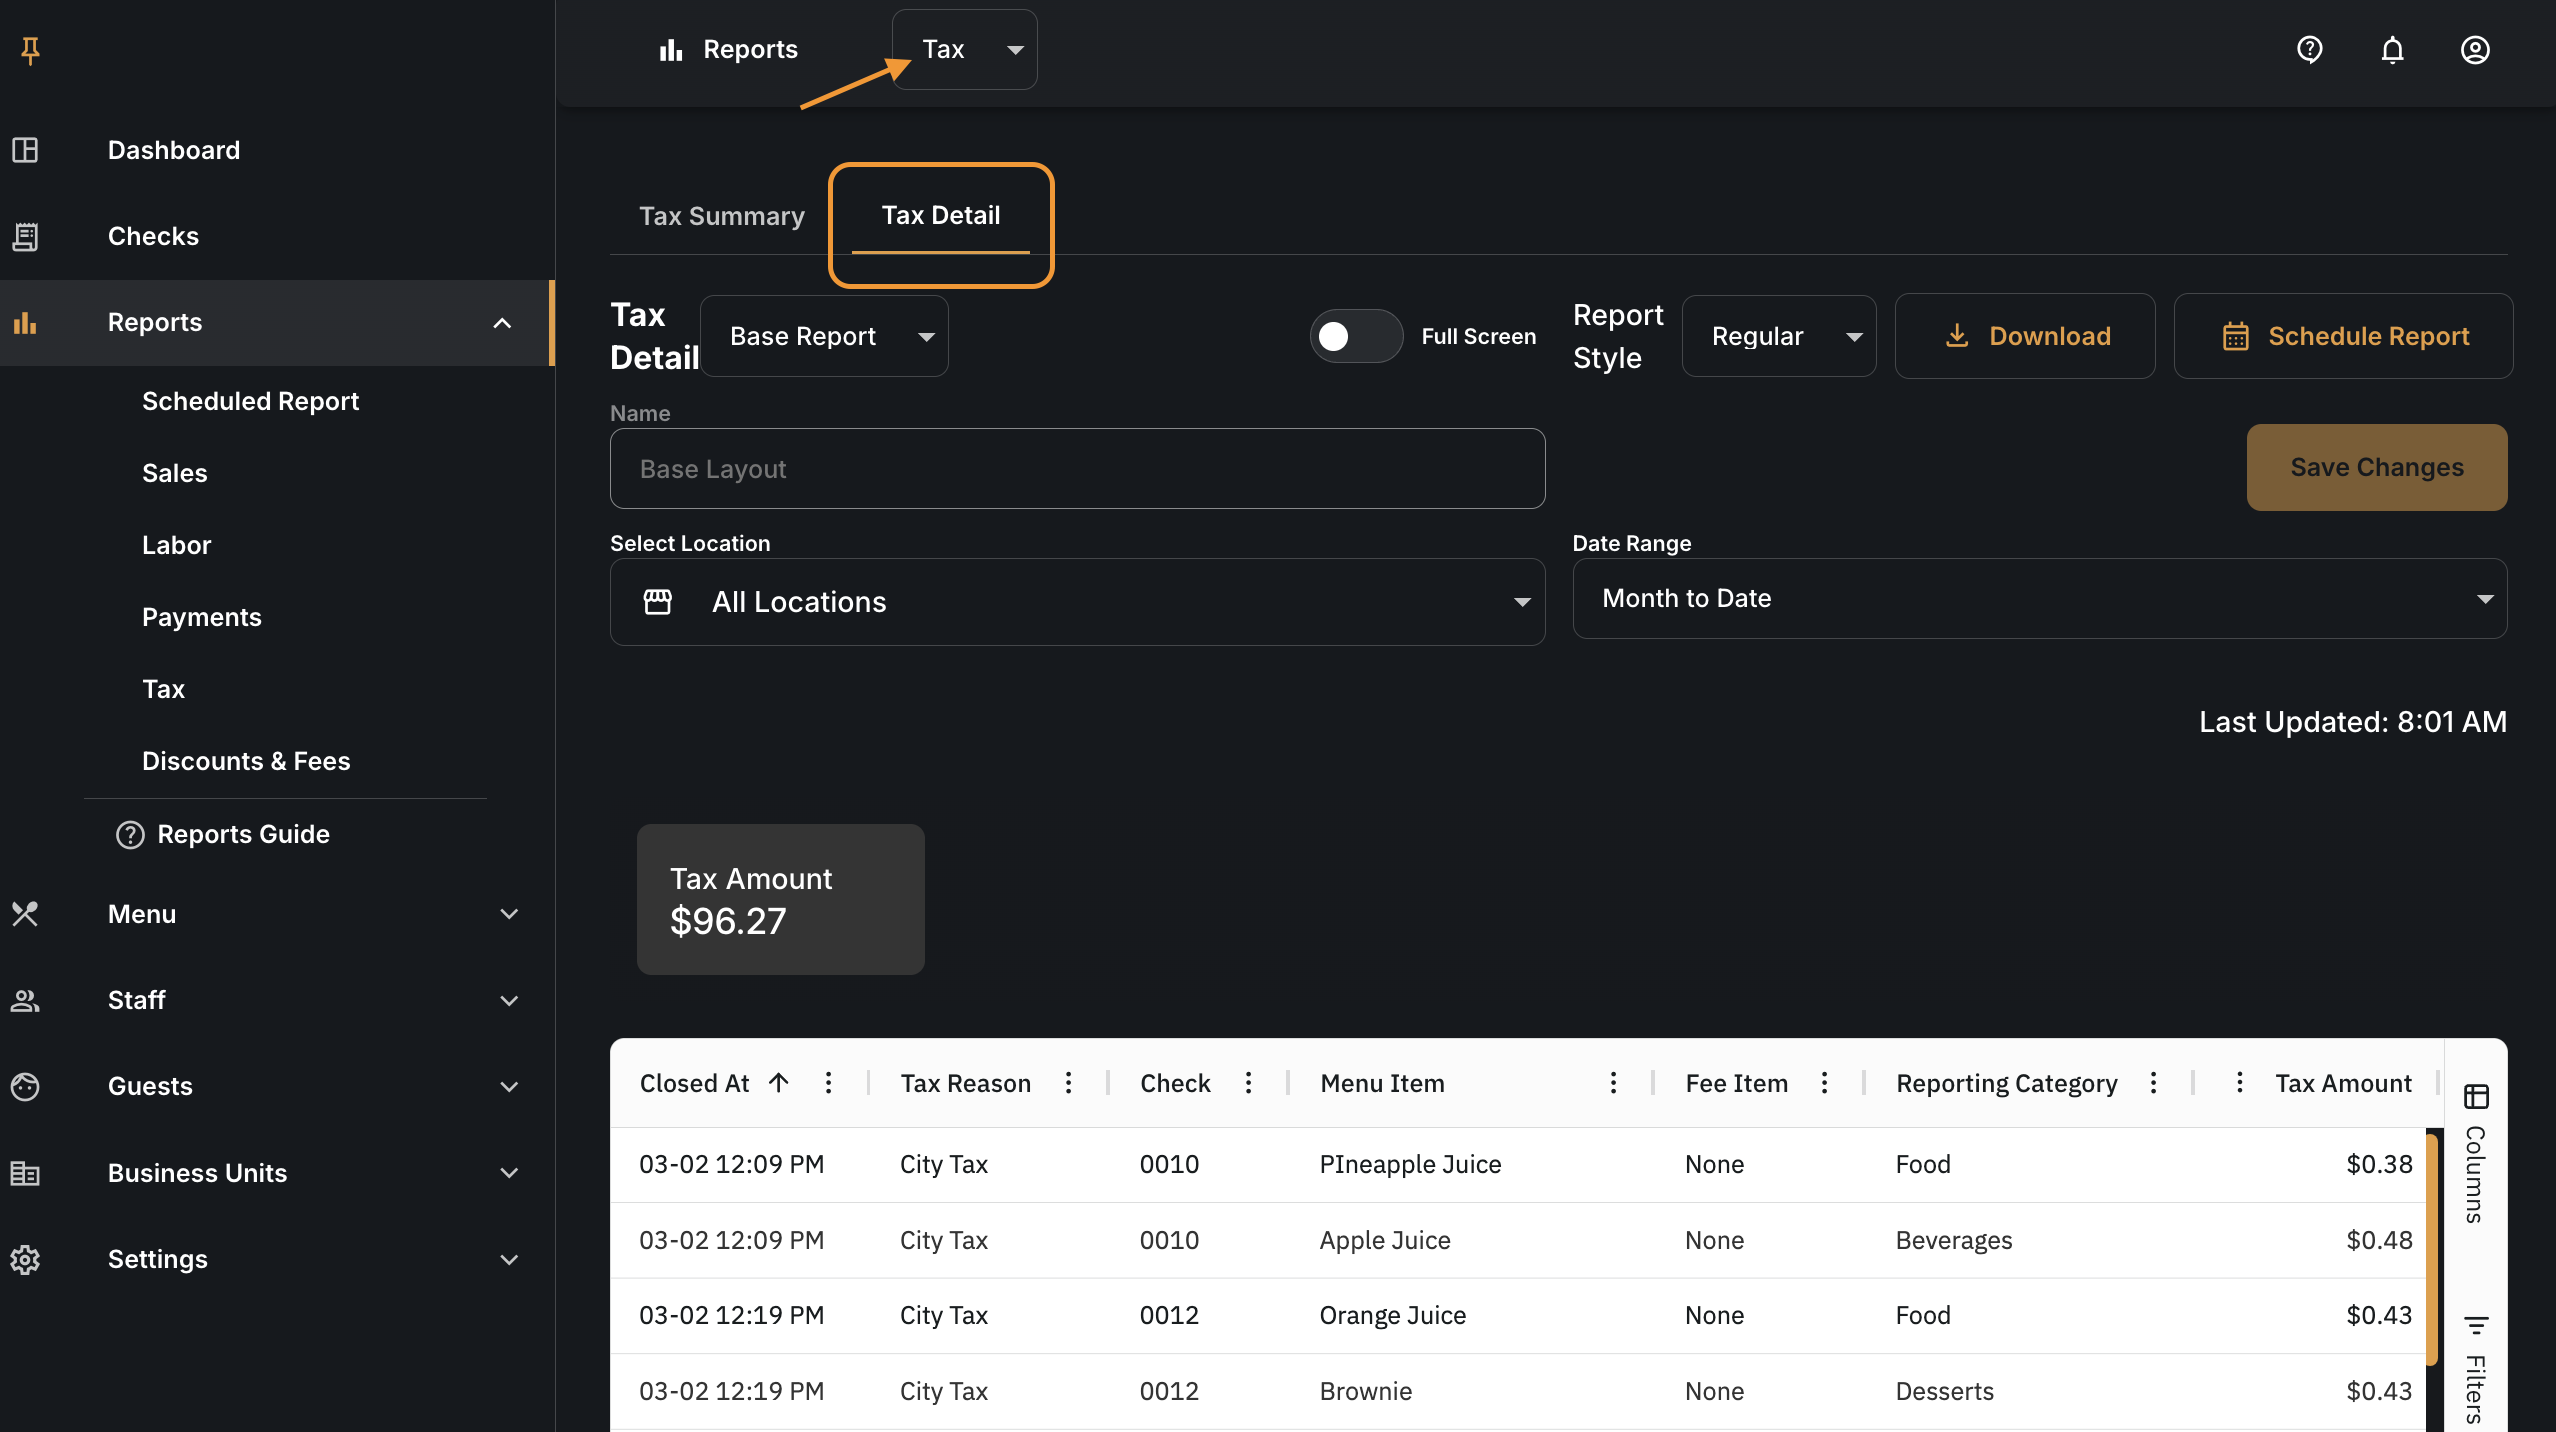Open Discounts & Fees reports

(246, 761)
